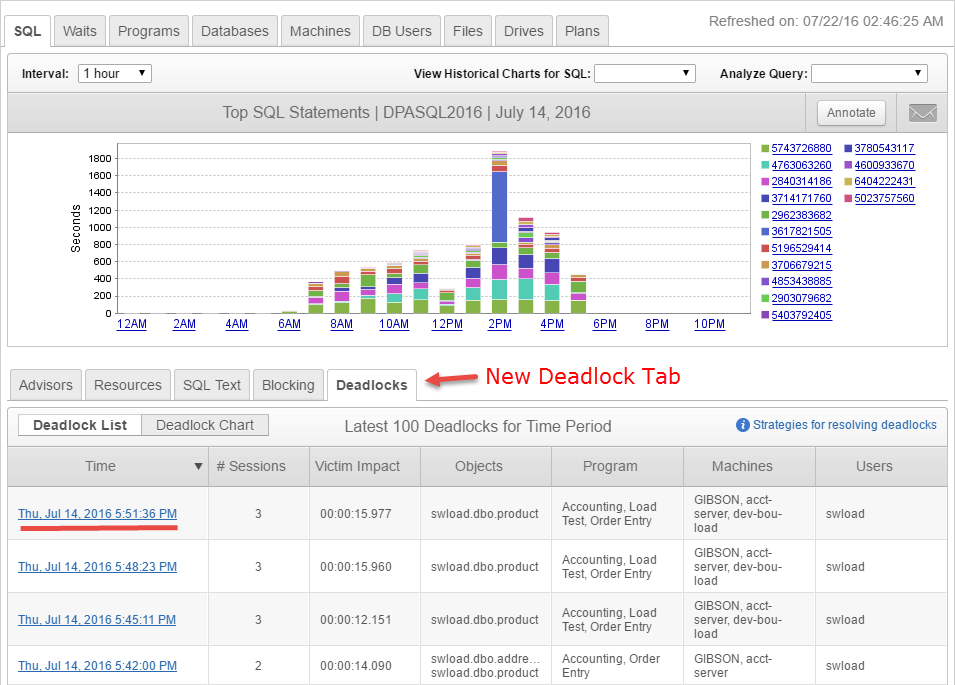Switch to Deadlock Chart view
Viewport: 955px width, 685px height.
click(205, 425)
